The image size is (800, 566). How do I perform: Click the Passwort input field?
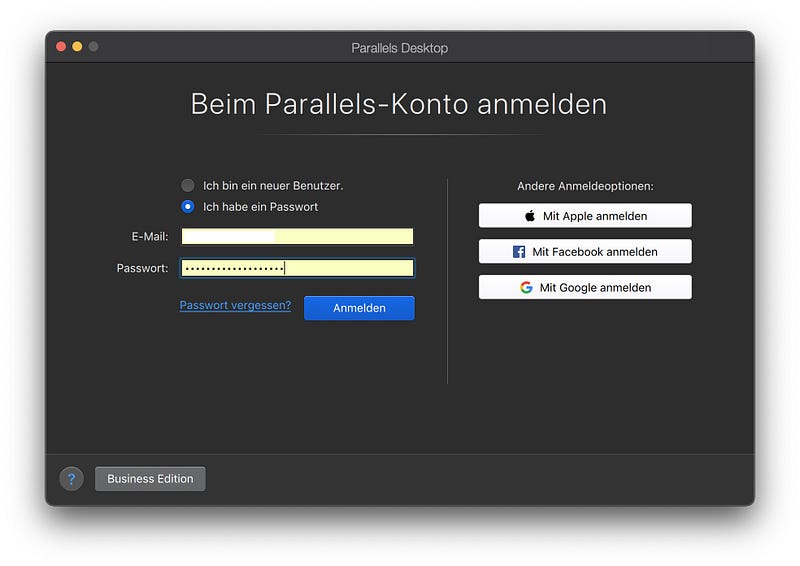tap(297, 268)
